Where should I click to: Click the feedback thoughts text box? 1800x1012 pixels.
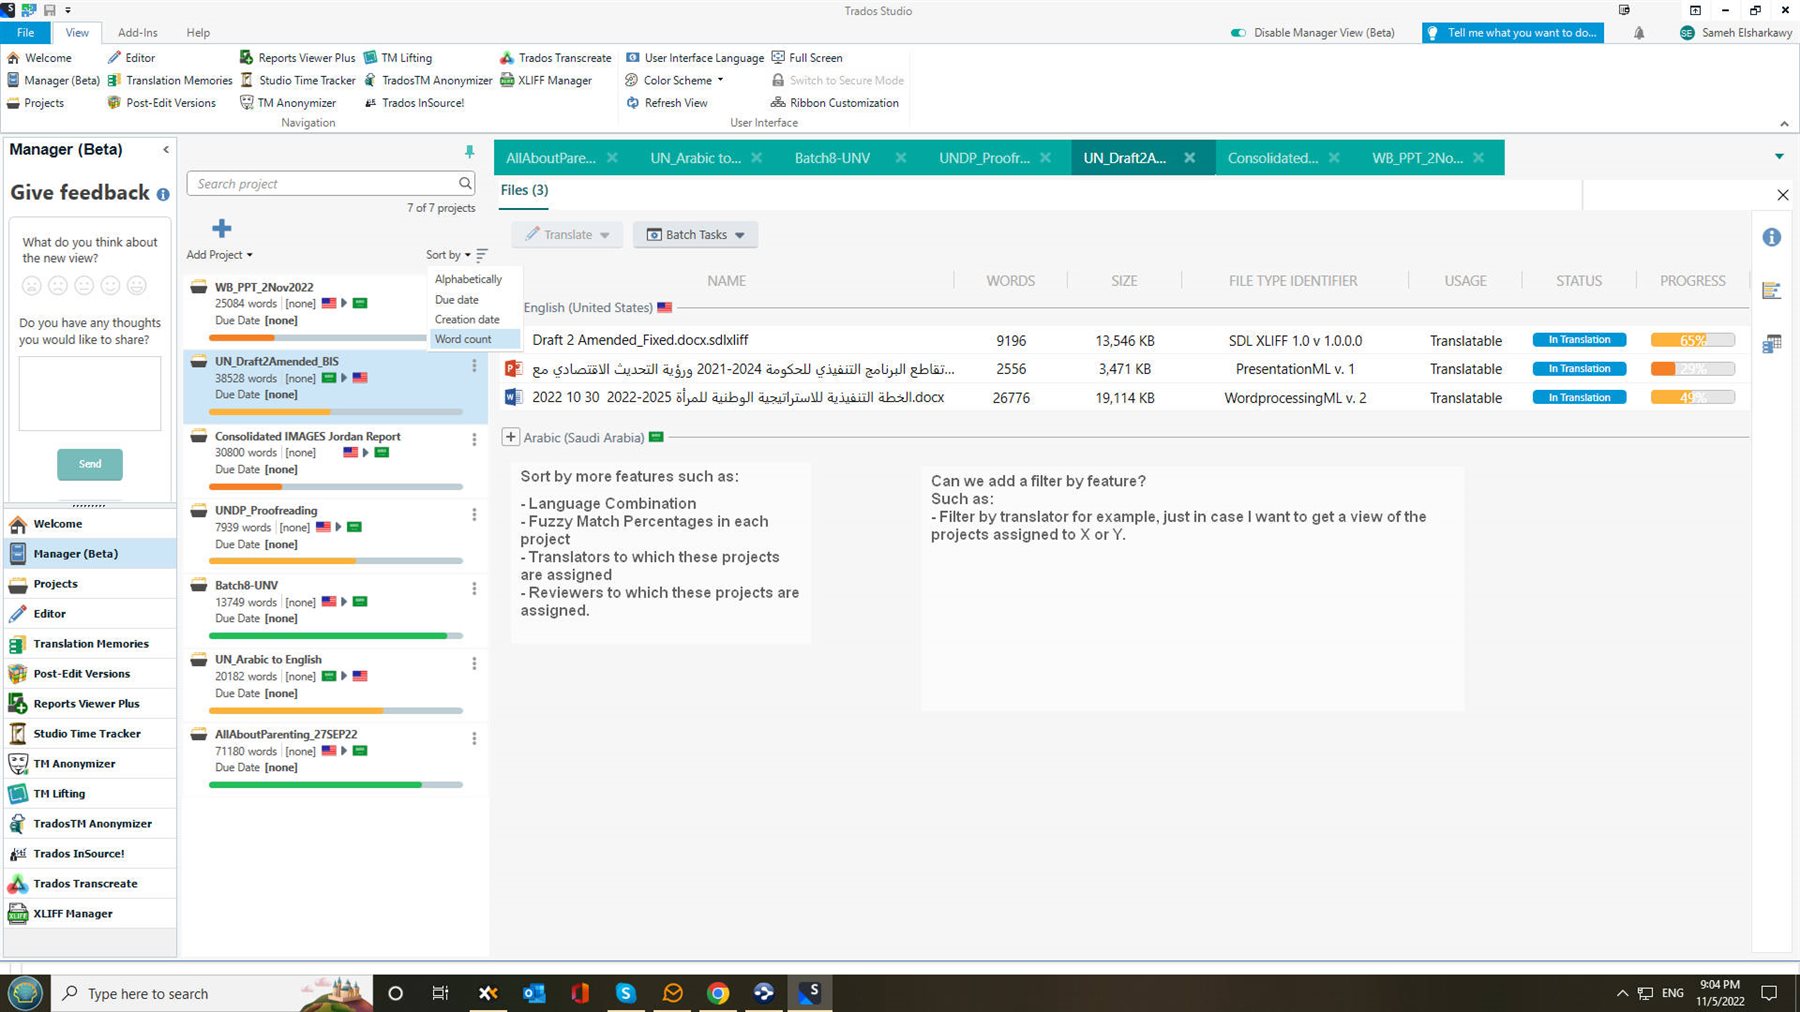[x=90, y=393]
